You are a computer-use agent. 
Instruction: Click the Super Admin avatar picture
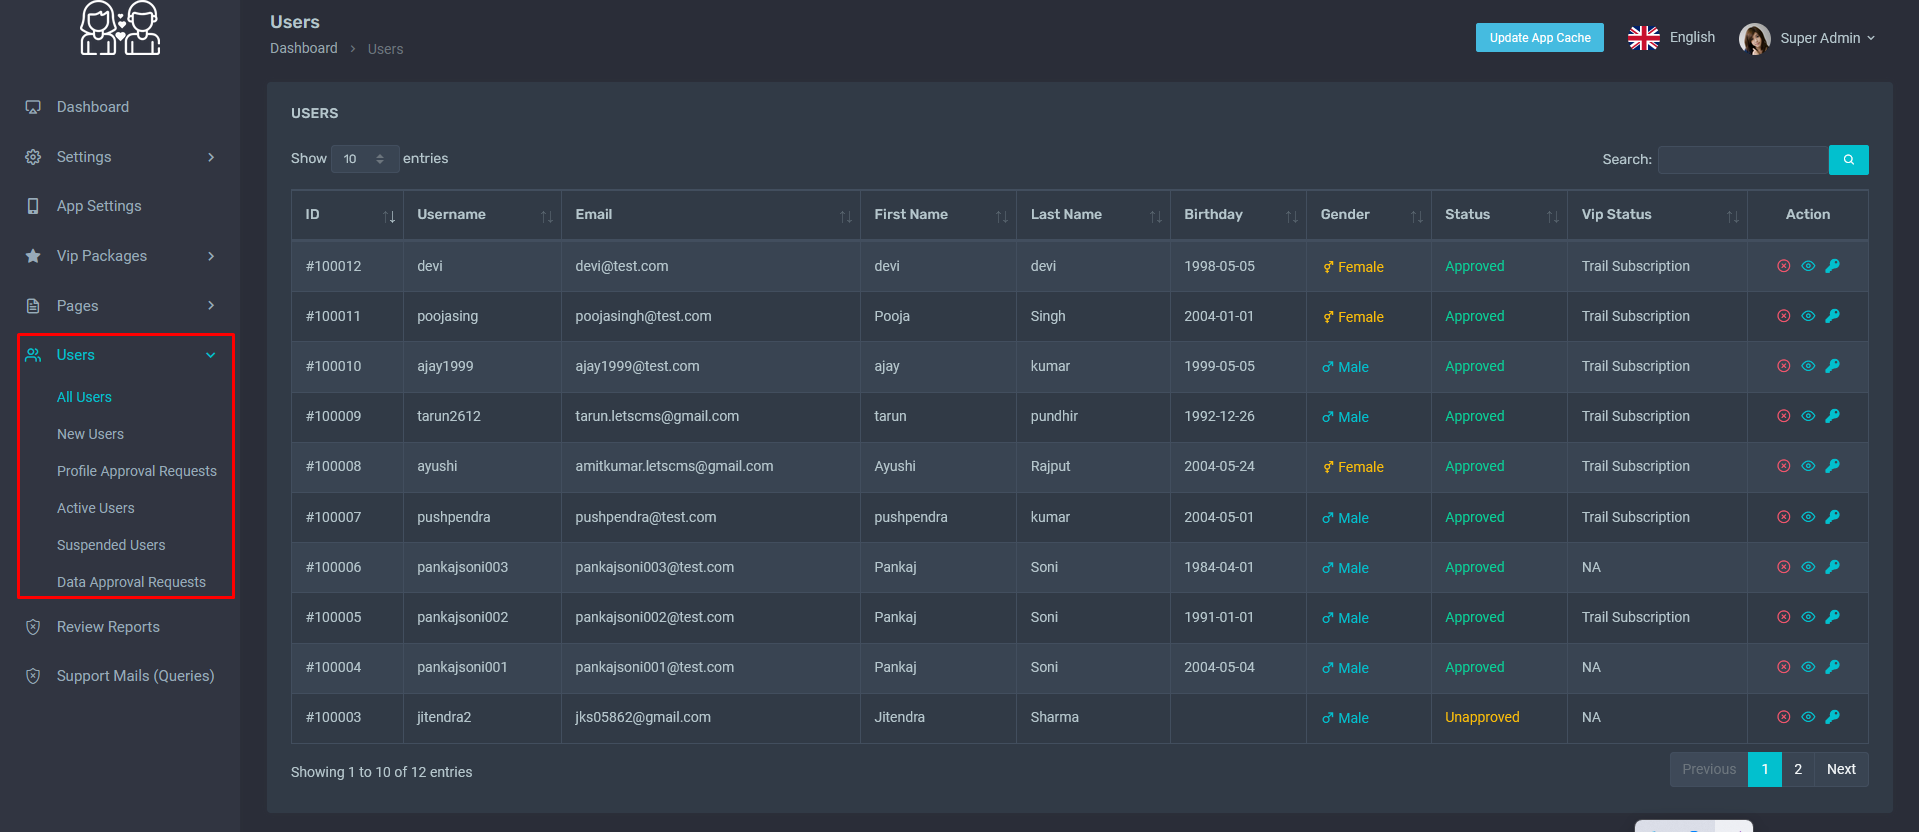tap(1754, 38)
